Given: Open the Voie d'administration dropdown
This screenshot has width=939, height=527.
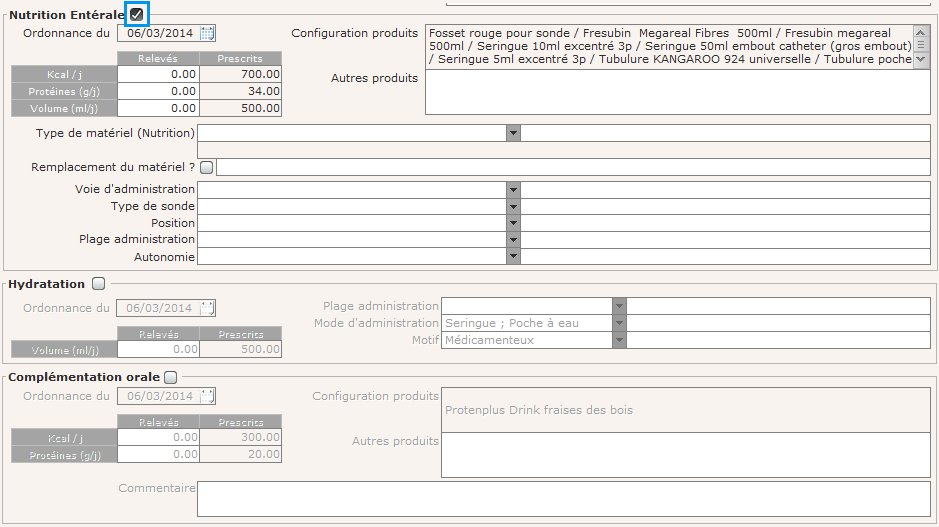Looking at the screenshot, I should point(513,189).
